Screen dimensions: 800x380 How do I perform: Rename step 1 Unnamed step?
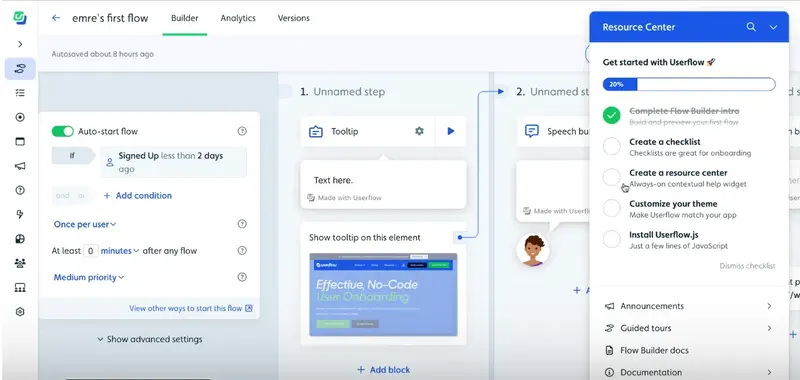tap(349, 92)
